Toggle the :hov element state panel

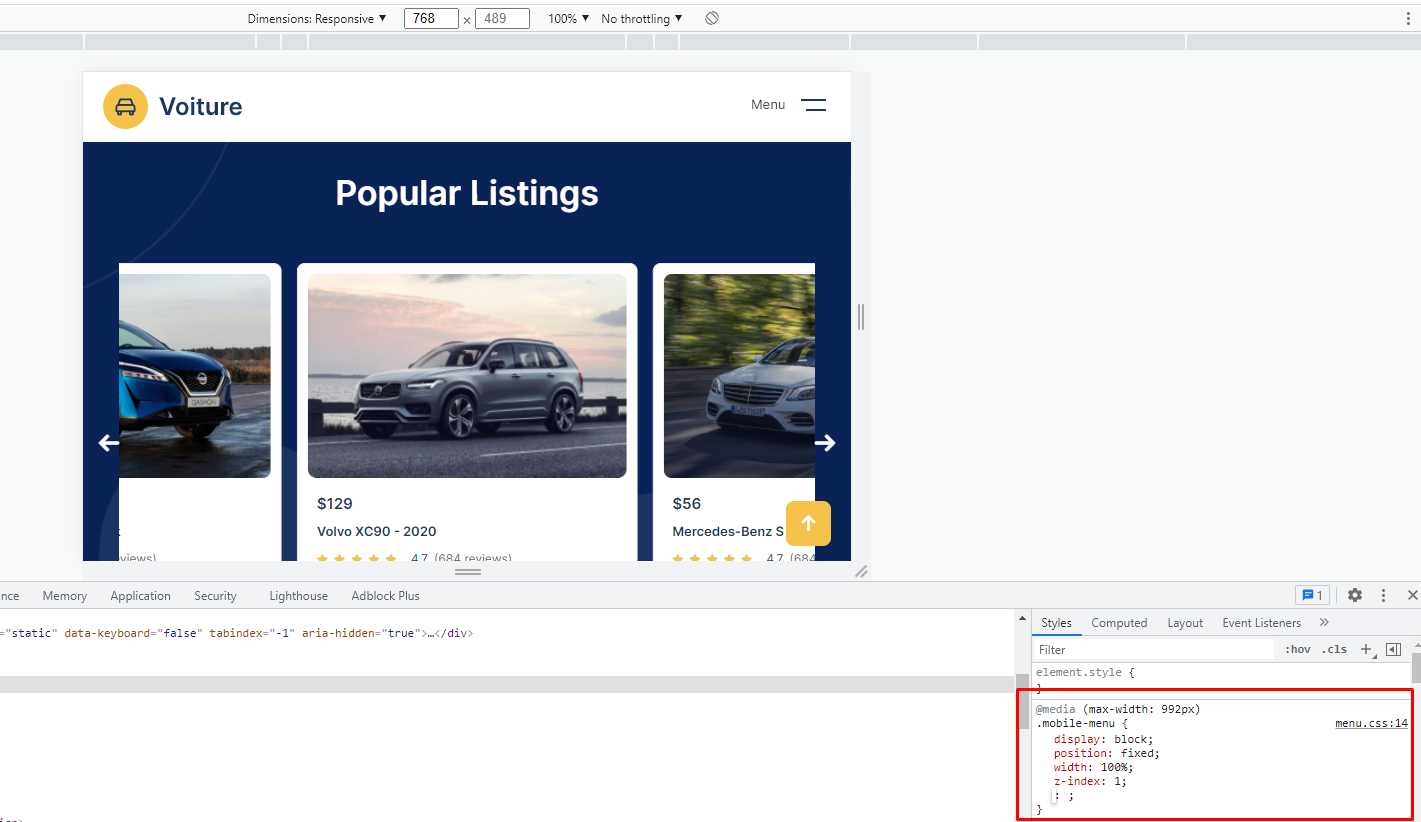coord(1298,650)
